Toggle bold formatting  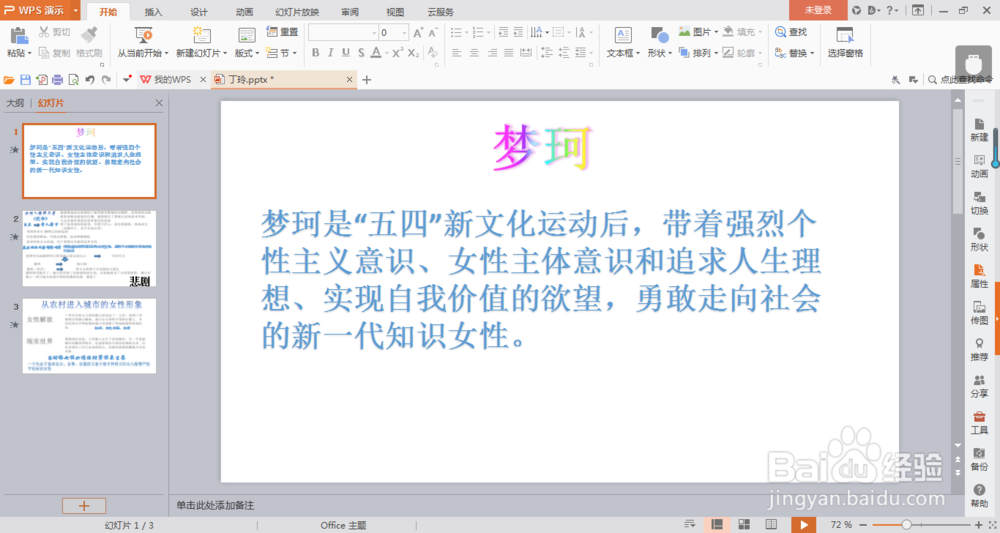tap(315, 53)
